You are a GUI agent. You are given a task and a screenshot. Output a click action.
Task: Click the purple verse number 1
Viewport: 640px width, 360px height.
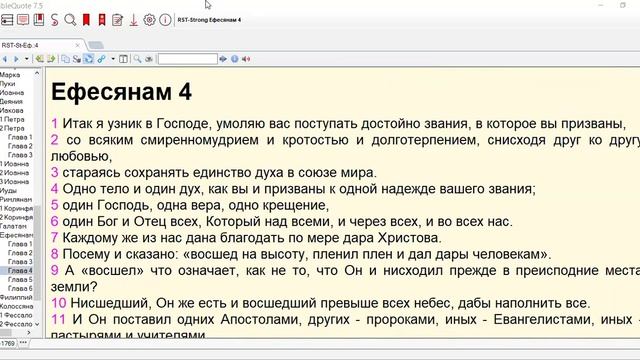tap(54, 124)
